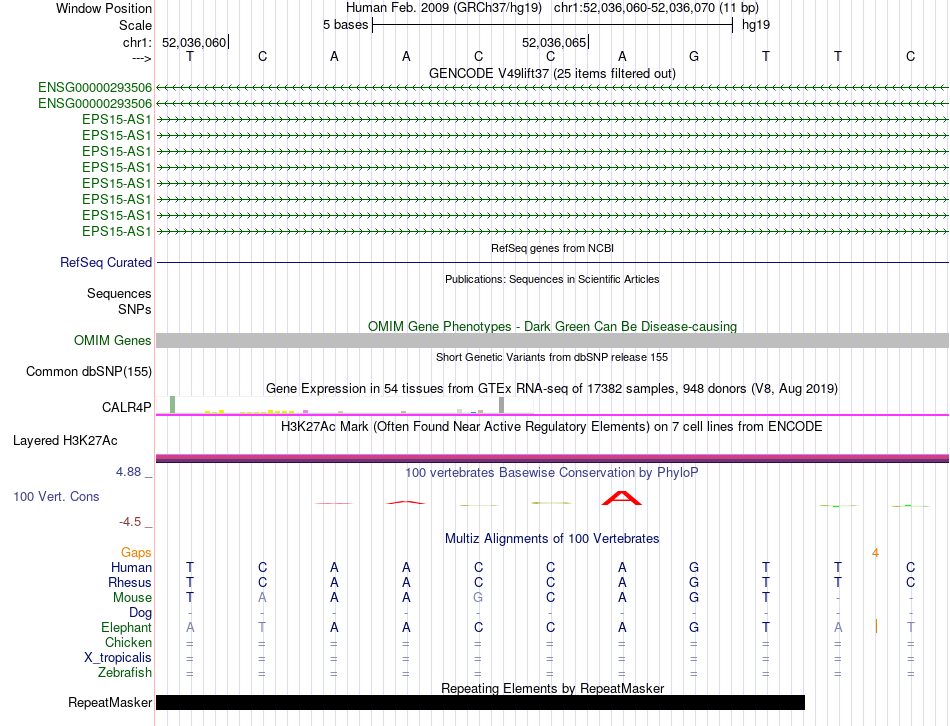This screenshot has height=726, width=950.
Task: Click the RefSeq Curated track label
Action: (106, 262)
